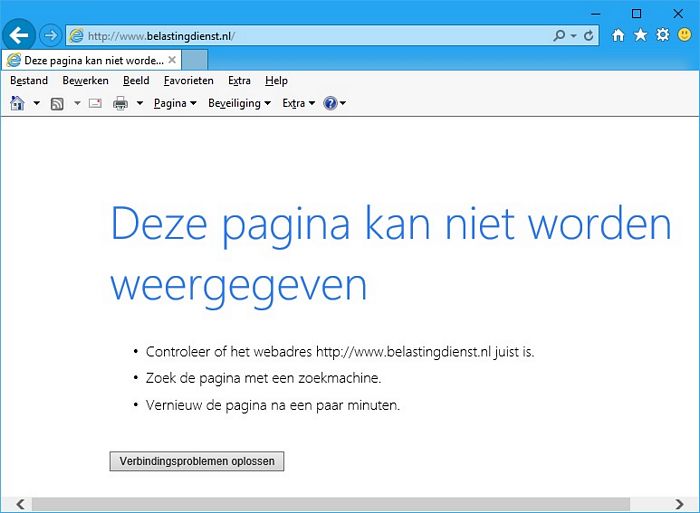Viewport: 700px width, 513px height.
Task: Open the Extra menu in the menu bar
Action: (239, 81)
